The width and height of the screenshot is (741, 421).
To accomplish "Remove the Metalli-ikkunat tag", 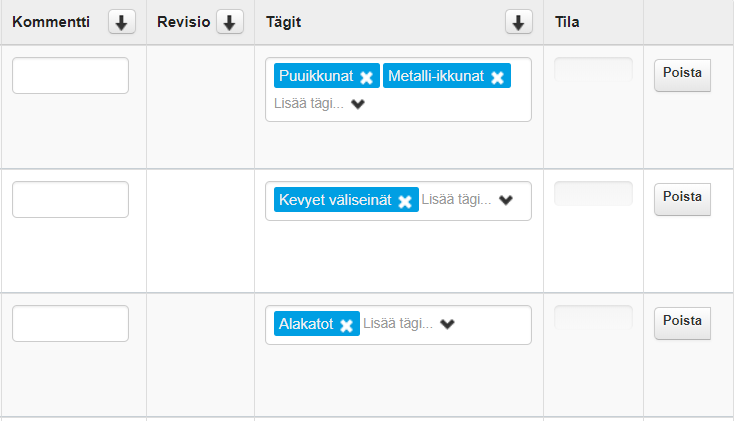I will point(497,77).
